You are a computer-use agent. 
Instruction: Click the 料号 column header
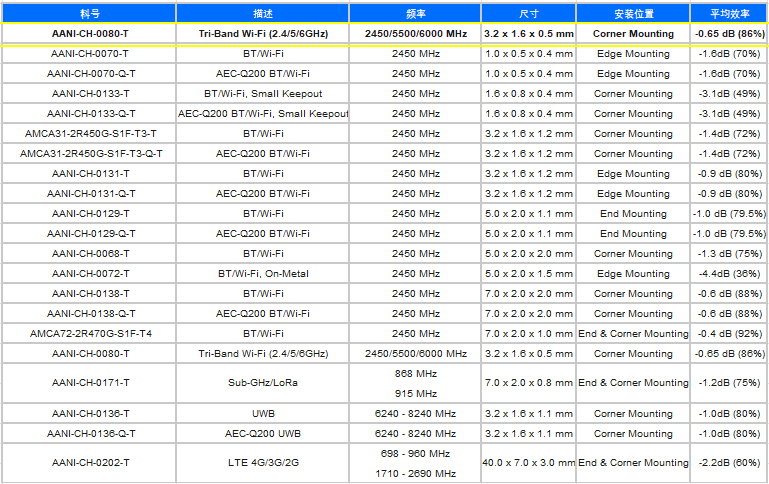click(90, 14)
